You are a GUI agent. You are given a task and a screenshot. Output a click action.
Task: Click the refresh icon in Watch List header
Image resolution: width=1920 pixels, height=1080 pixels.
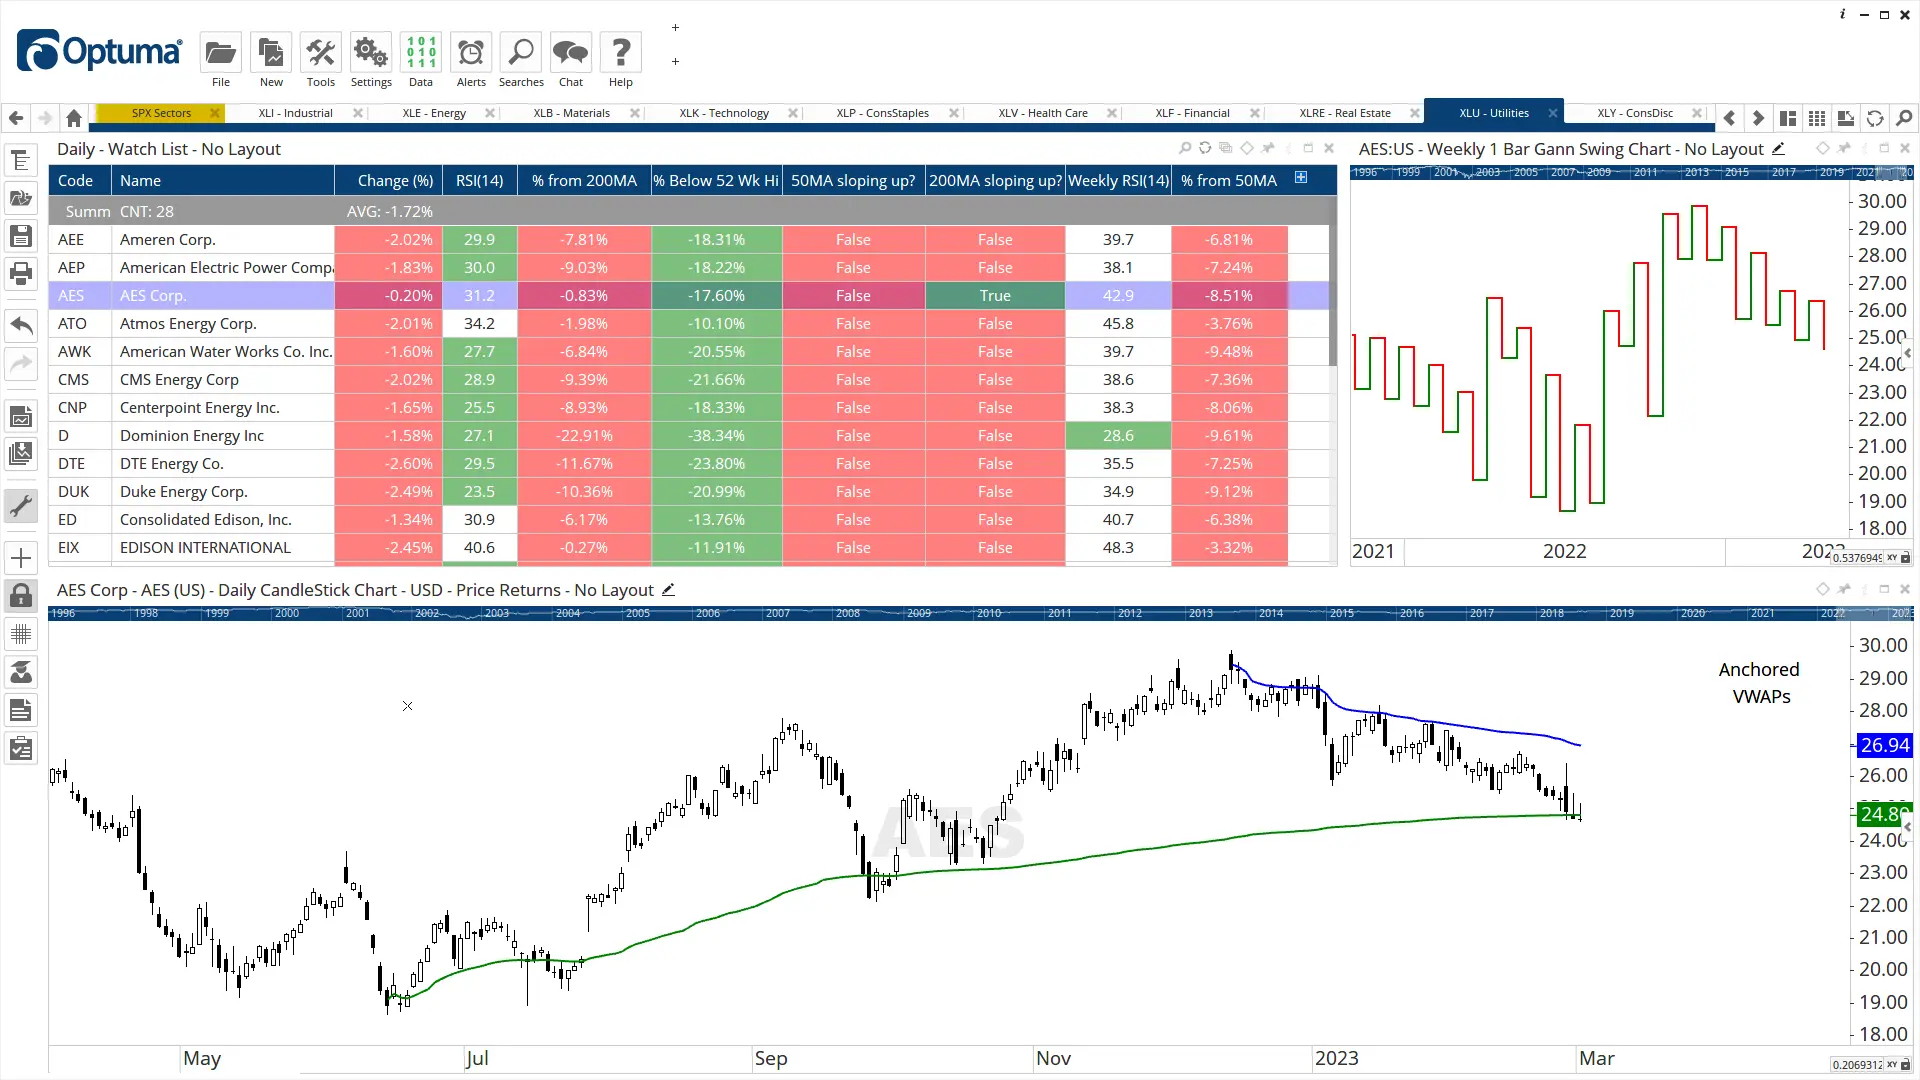[1205, 148]
